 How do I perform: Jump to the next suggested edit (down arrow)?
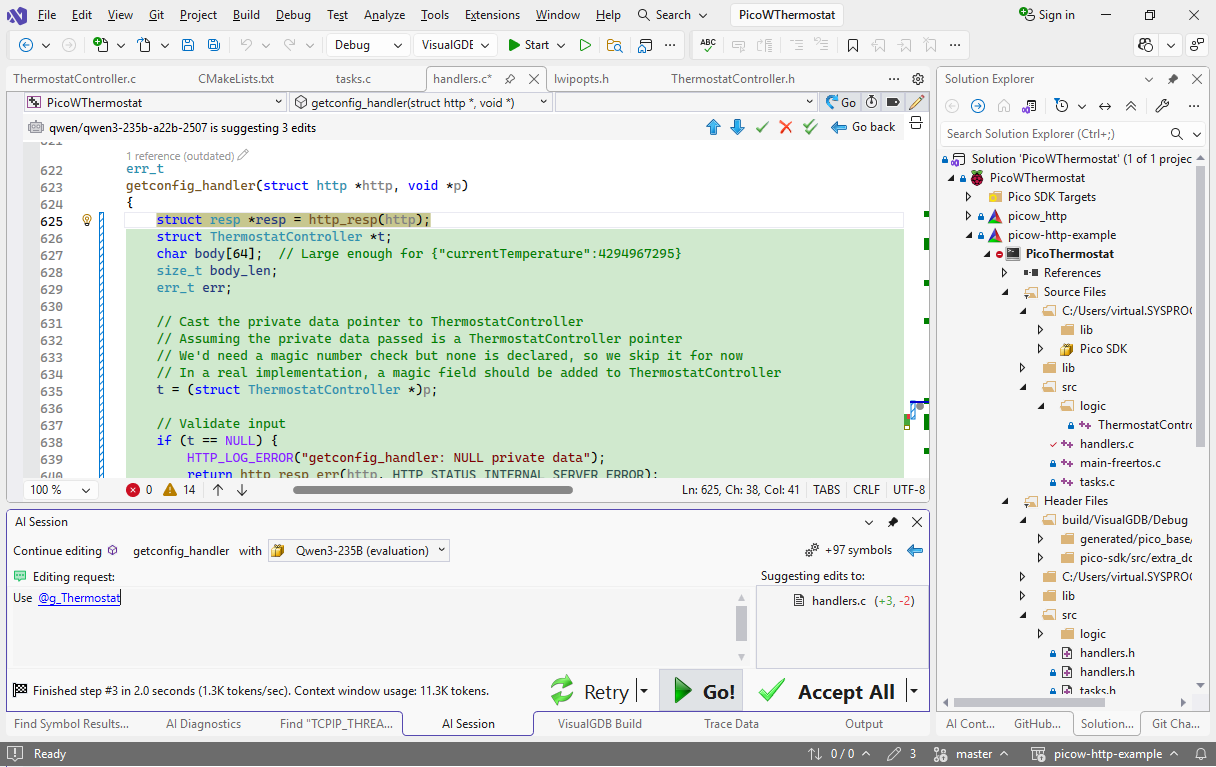[x=737, y=127]
